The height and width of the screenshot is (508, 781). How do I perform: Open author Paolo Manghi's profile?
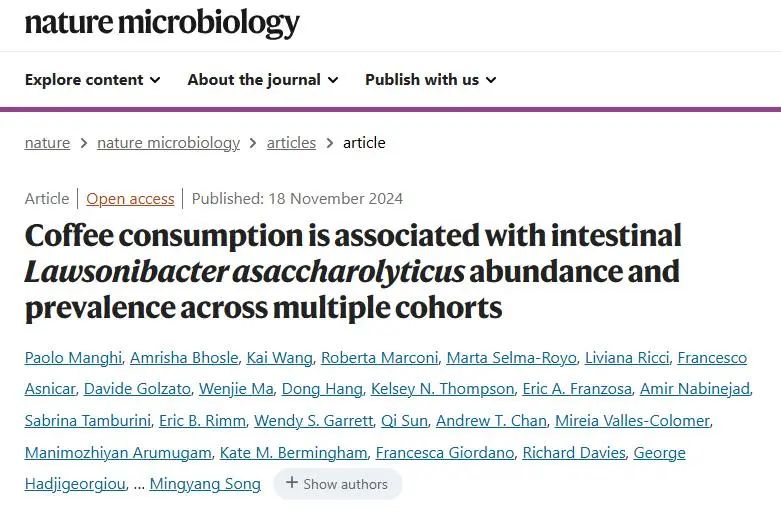[73, 358]
